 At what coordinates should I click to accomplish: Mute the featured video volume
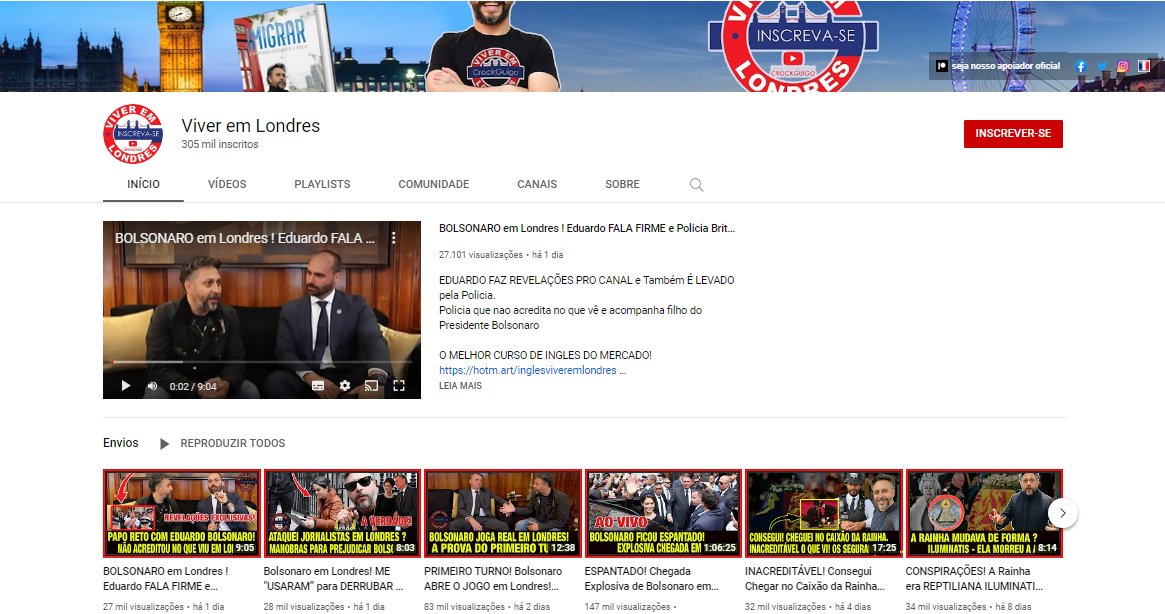pyautogui.click(x=152, y=386)
